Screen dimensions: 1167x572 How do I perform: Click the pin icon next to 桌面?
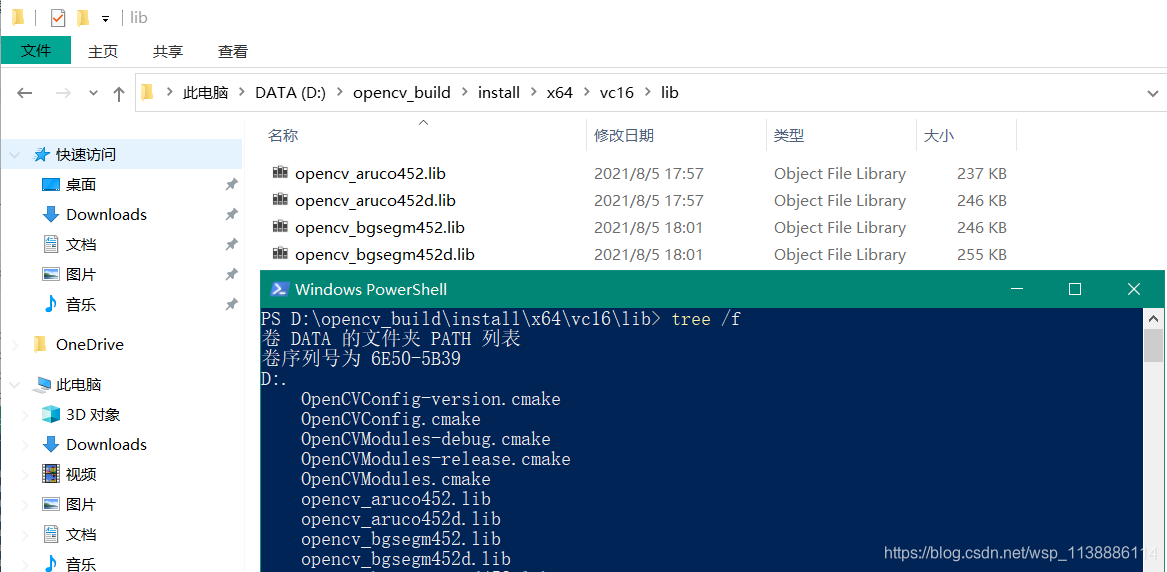pos(231,184)
